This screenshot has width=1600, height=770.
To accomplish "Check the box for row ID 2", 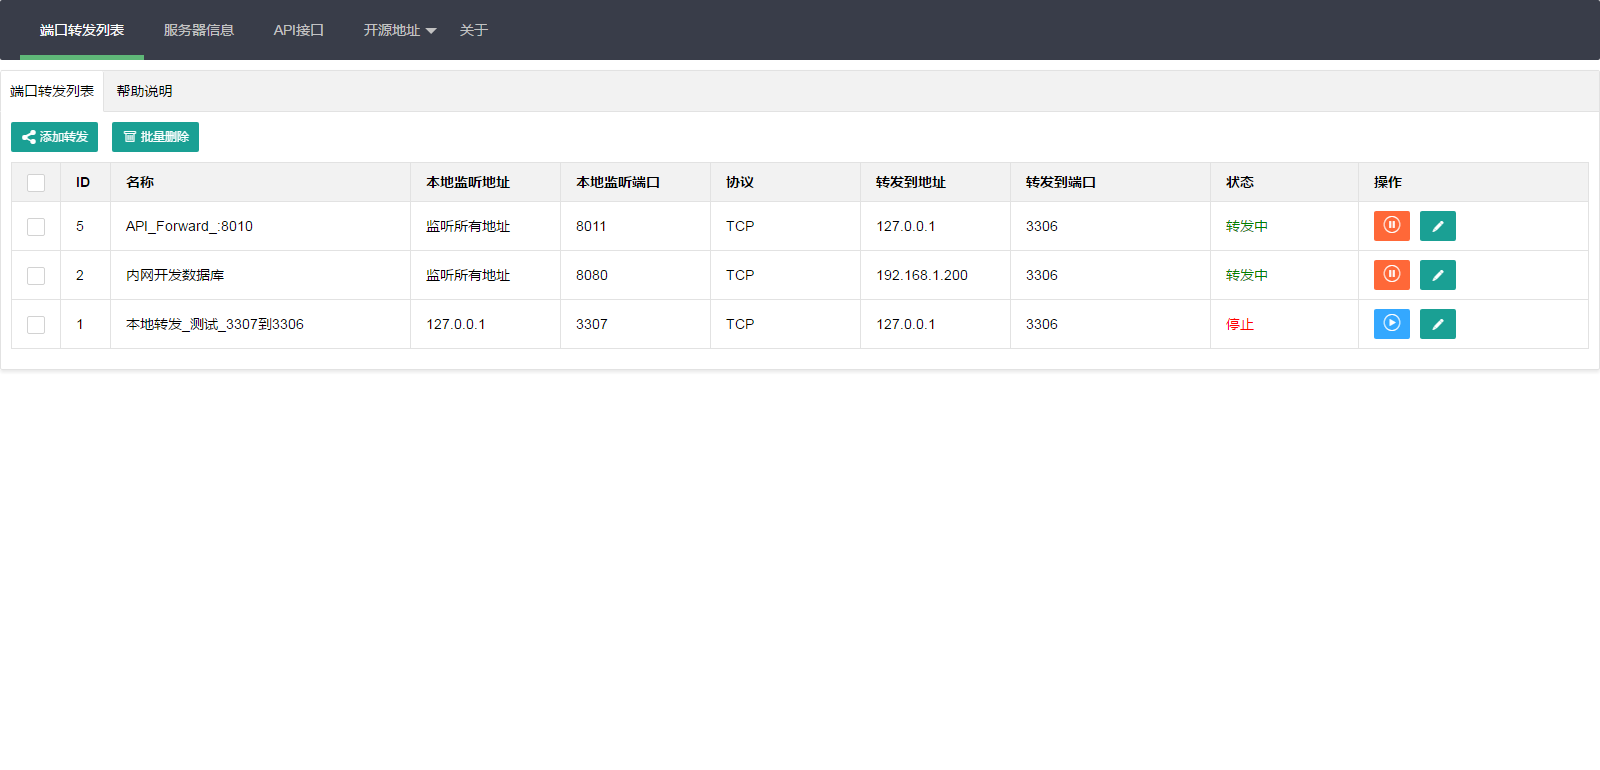I will (36, 276).
